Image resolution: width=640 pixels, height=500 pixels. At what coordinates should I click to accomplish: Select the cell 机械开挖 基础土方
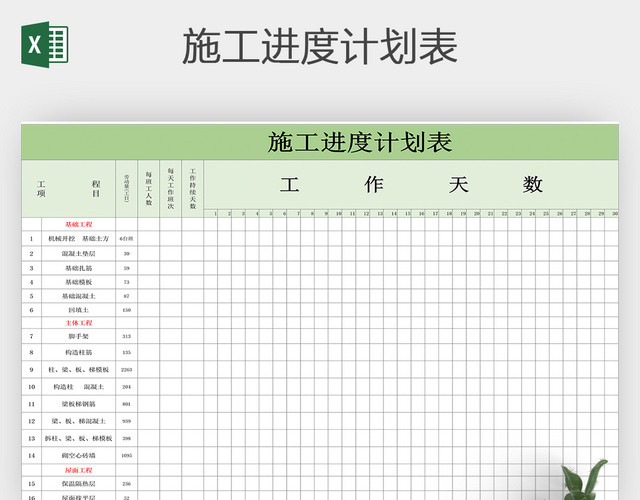[79, 239]
